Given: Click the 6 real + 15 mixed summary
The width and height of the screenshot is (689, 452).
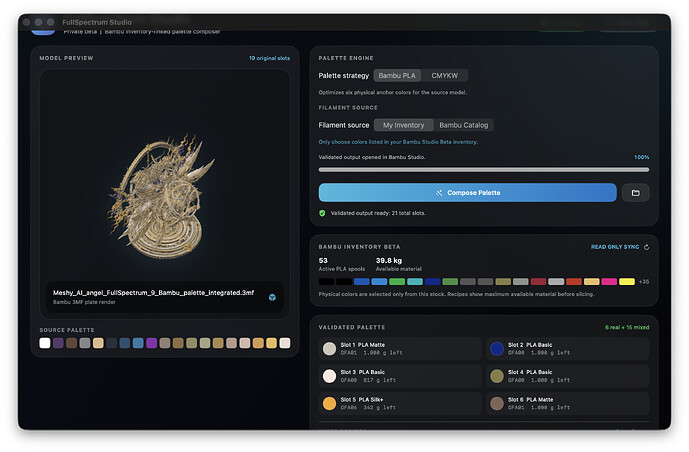Looking at the screenshot, I should [627, 327].
